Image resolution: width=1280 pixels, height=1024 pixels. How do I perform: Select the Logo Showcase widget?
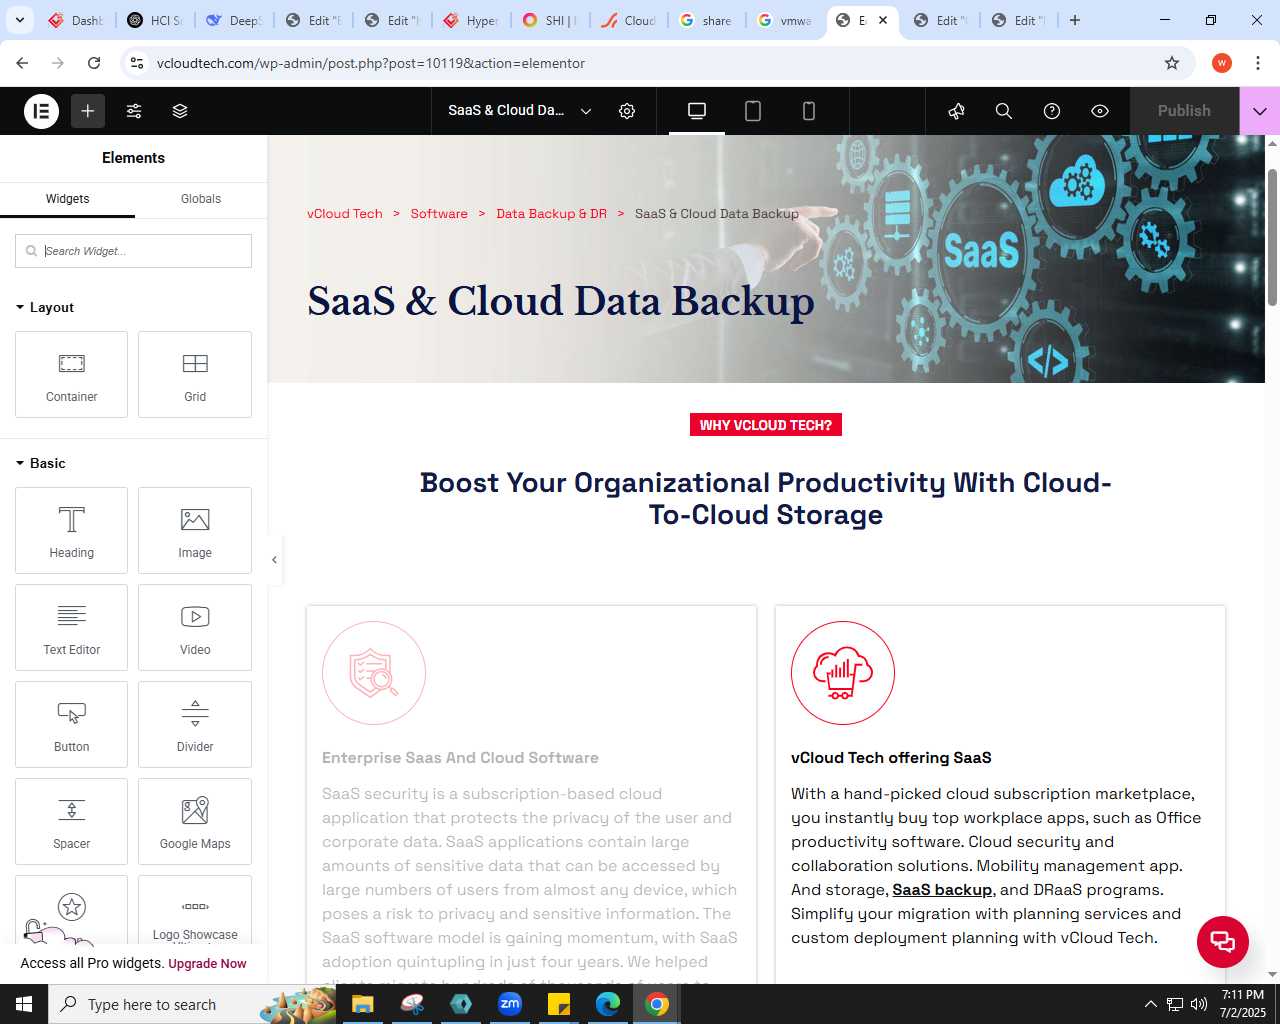click(195, 910)
